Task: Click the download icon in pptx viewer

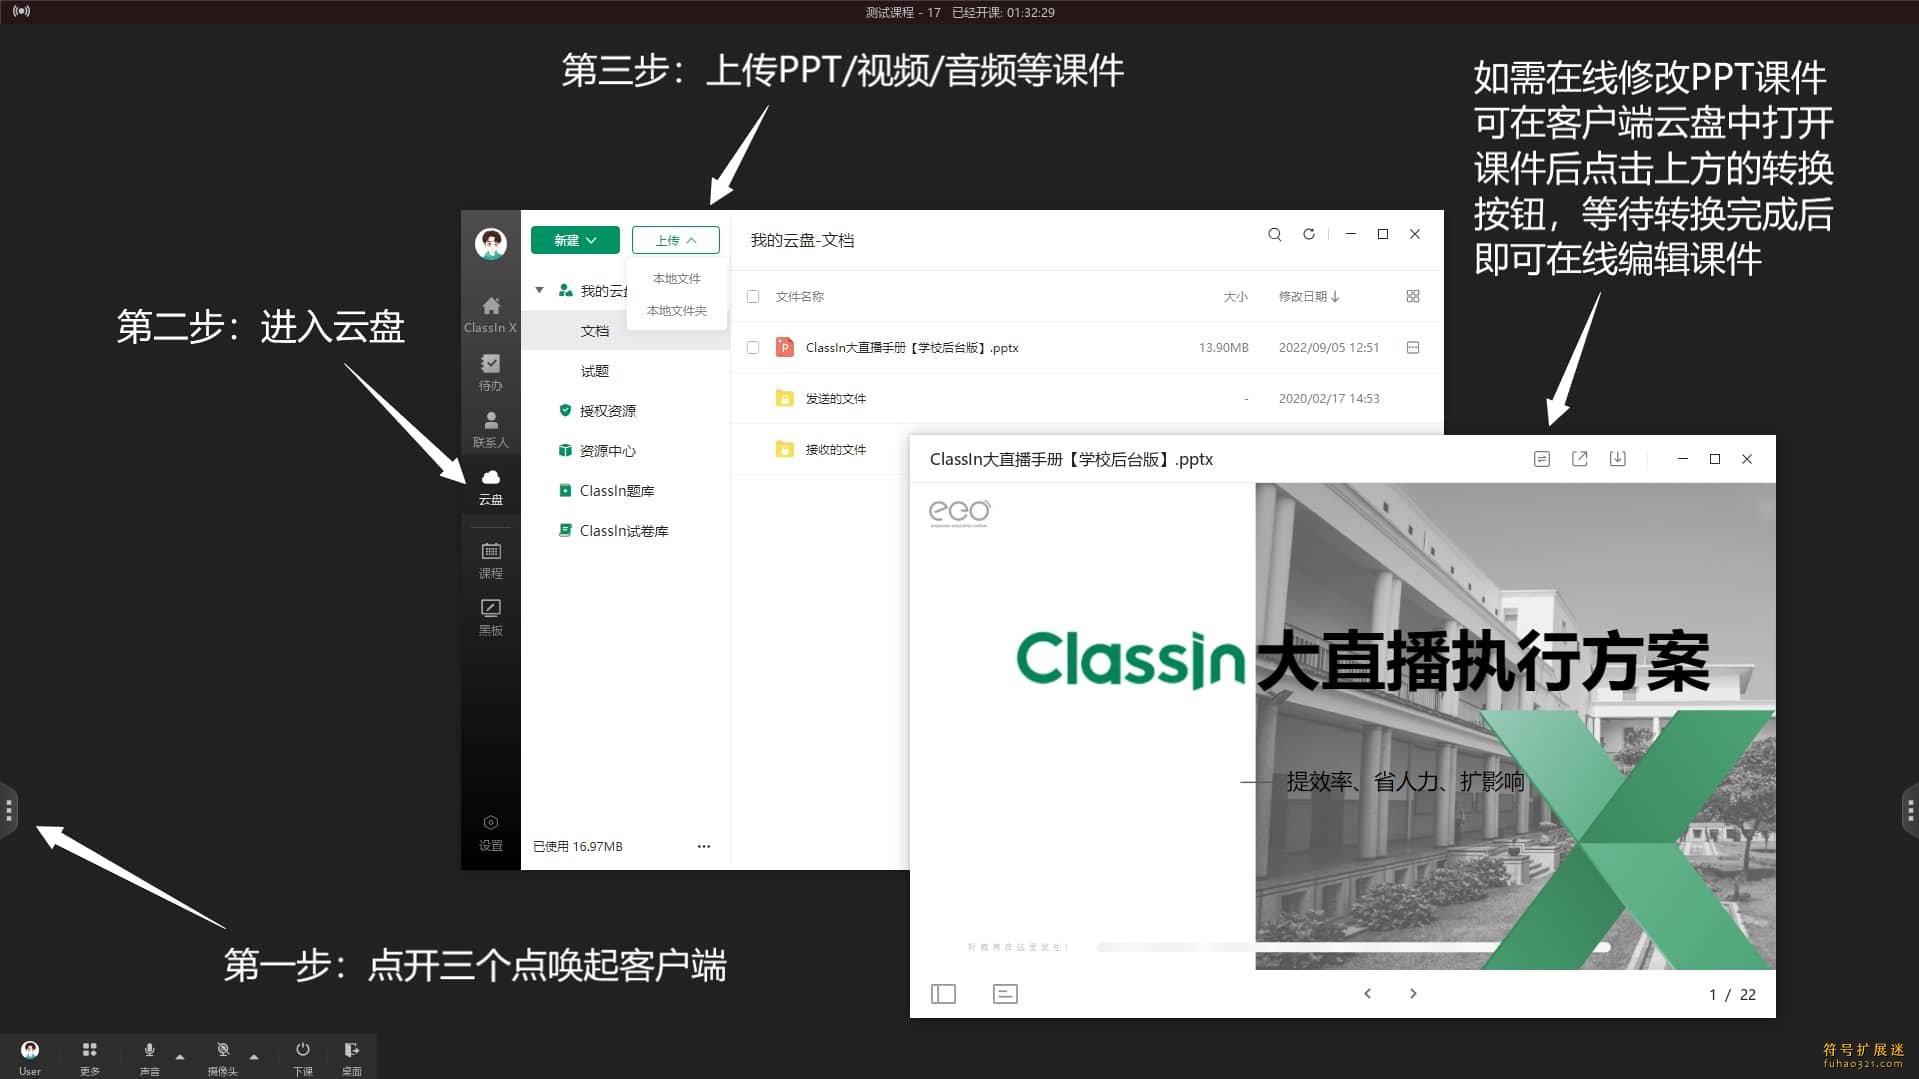Action: tap(1618, 459)
